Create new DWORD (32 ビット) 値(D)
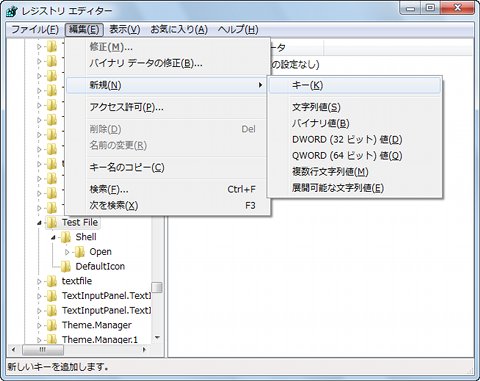Viewport: 480px width, 381px height. click(355, 139)
